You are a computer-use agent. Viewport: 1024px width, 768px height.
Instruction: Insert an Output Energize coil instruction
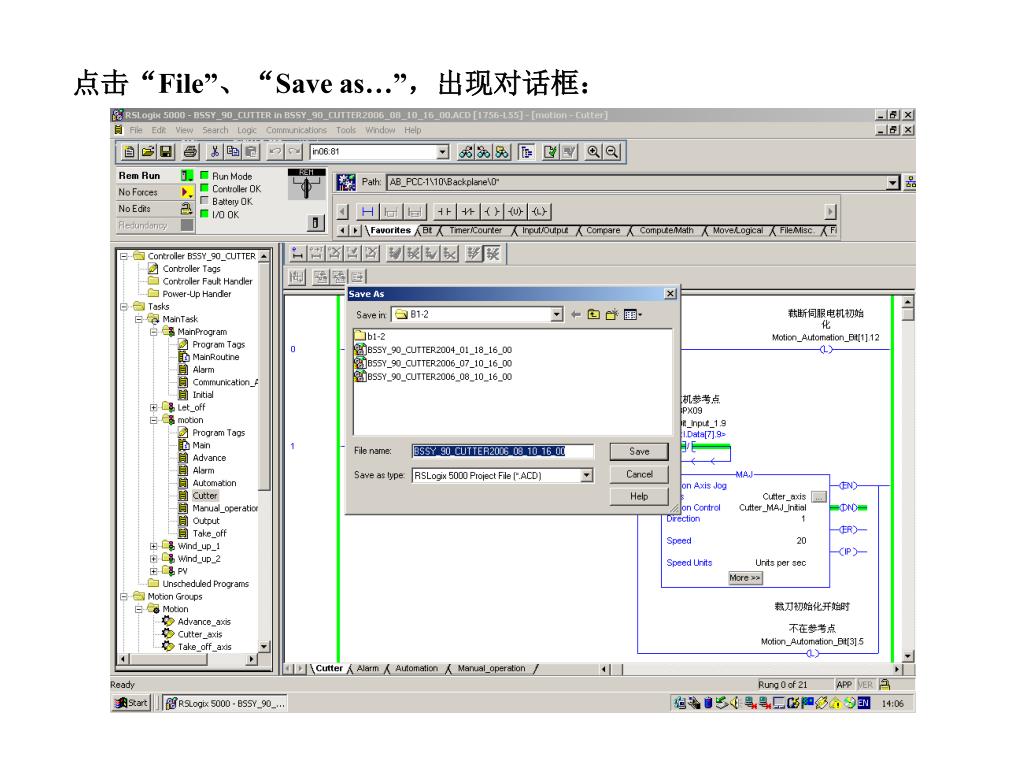492,212
